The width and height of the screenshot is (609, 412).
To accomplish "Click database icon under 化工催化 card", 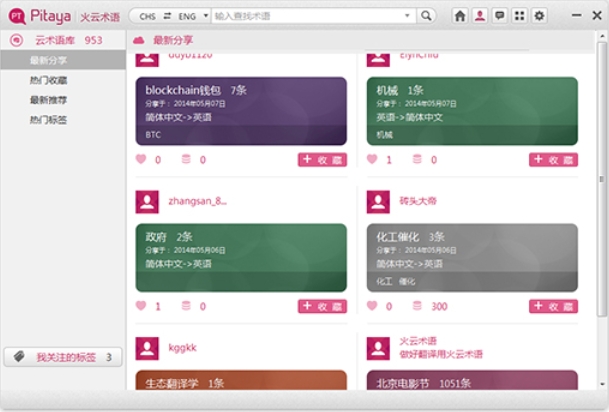I will coord(417,306).
